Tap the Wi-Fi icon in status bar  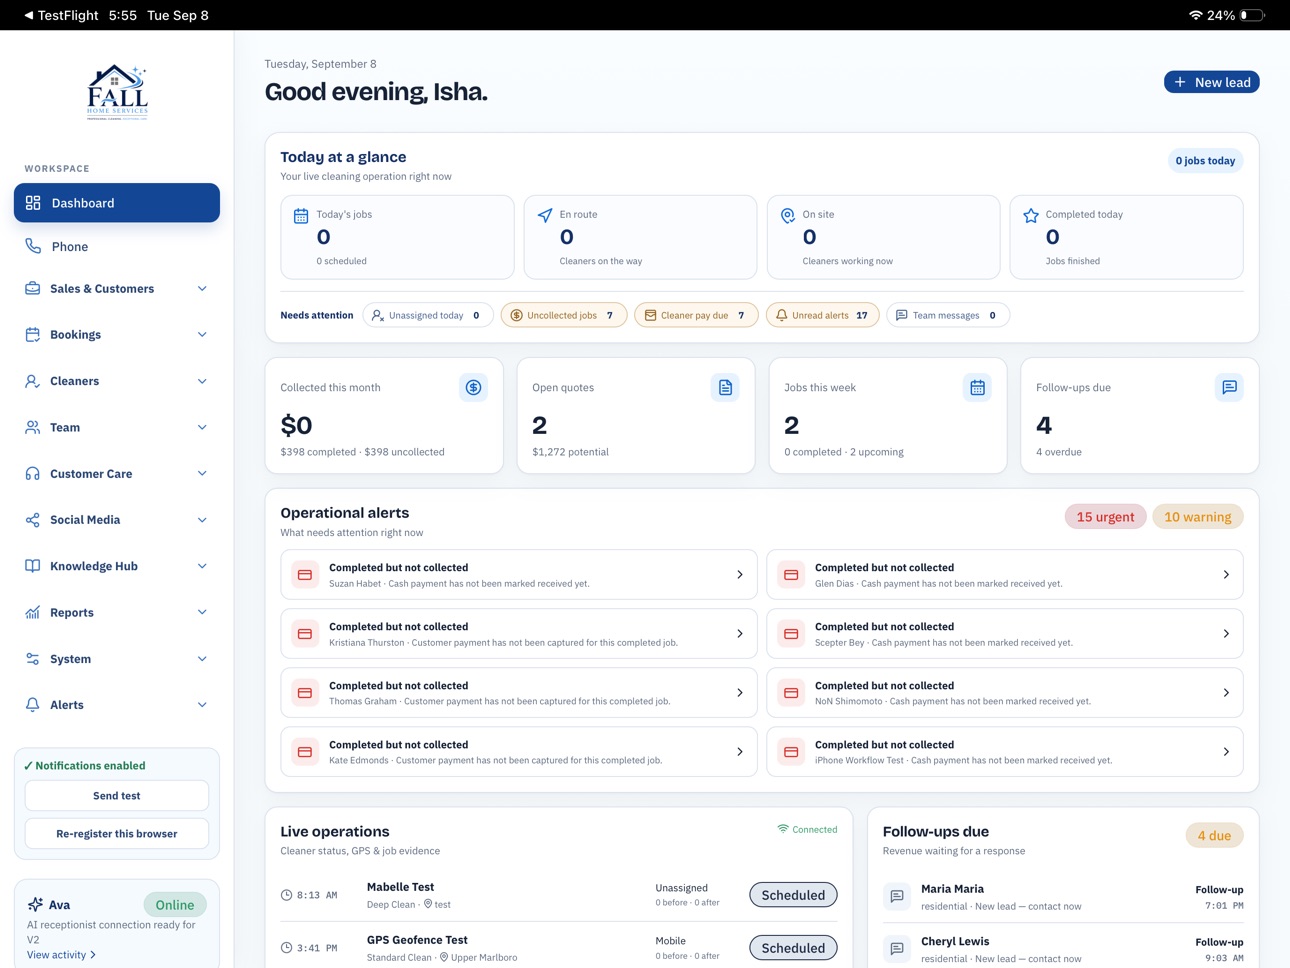coord(1195,15)
